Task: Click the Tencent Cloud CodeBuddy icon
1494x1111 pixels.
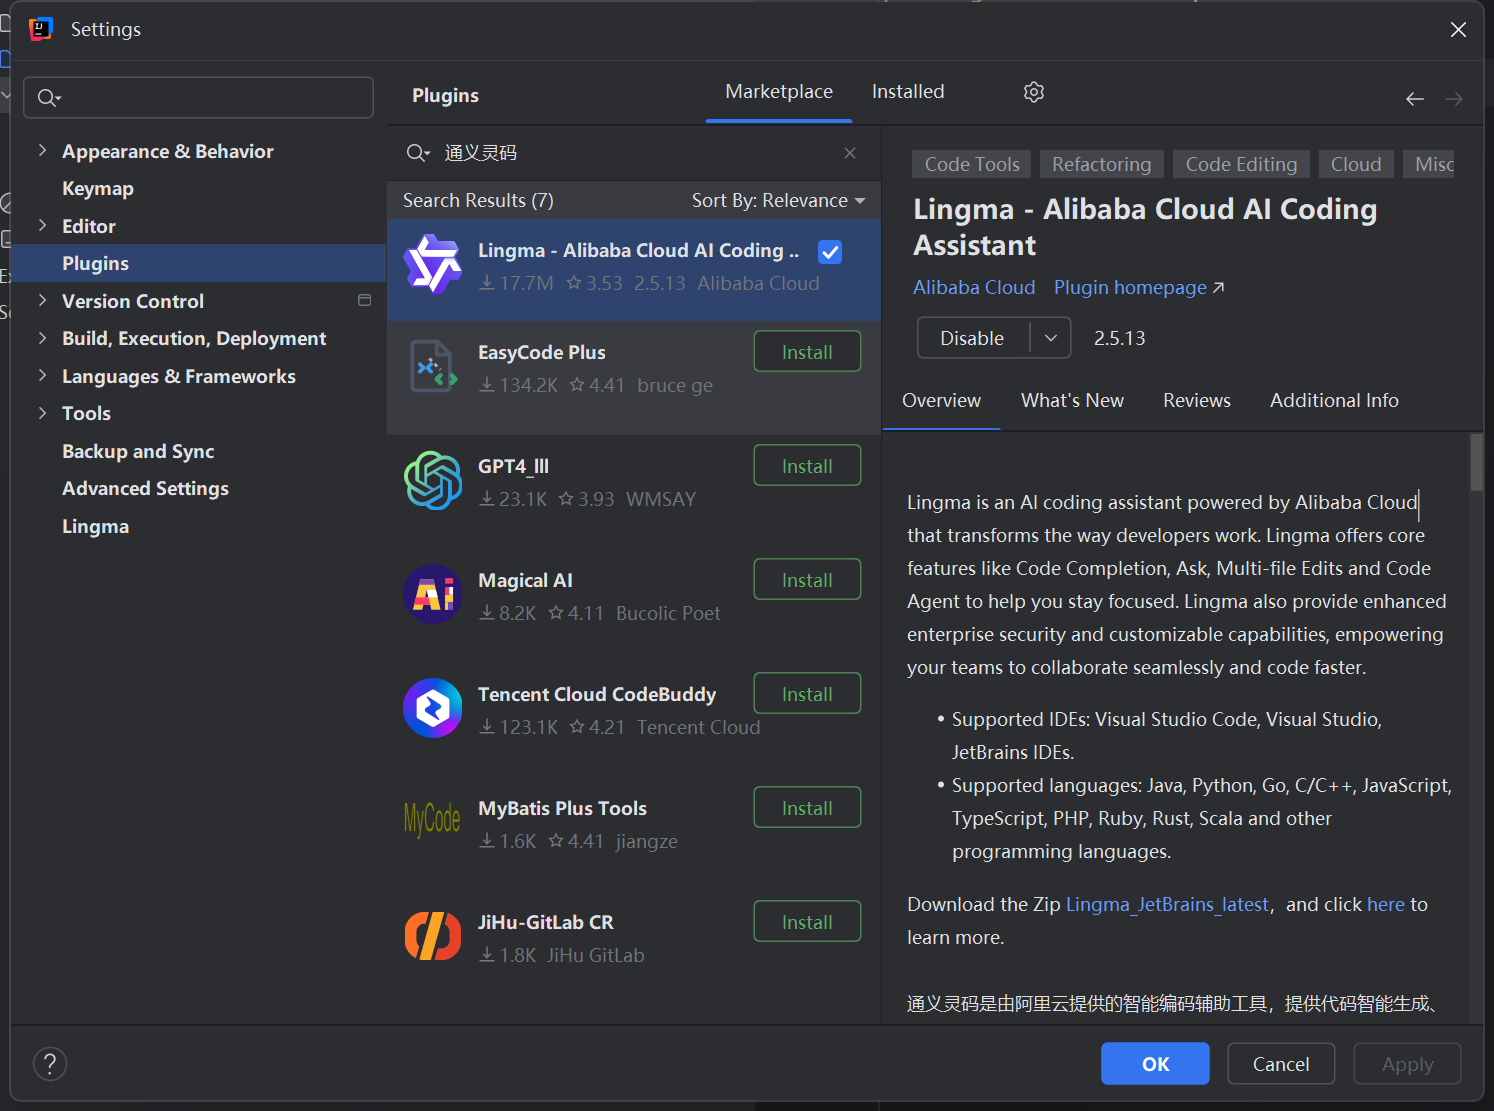Action: pos(433,708)
